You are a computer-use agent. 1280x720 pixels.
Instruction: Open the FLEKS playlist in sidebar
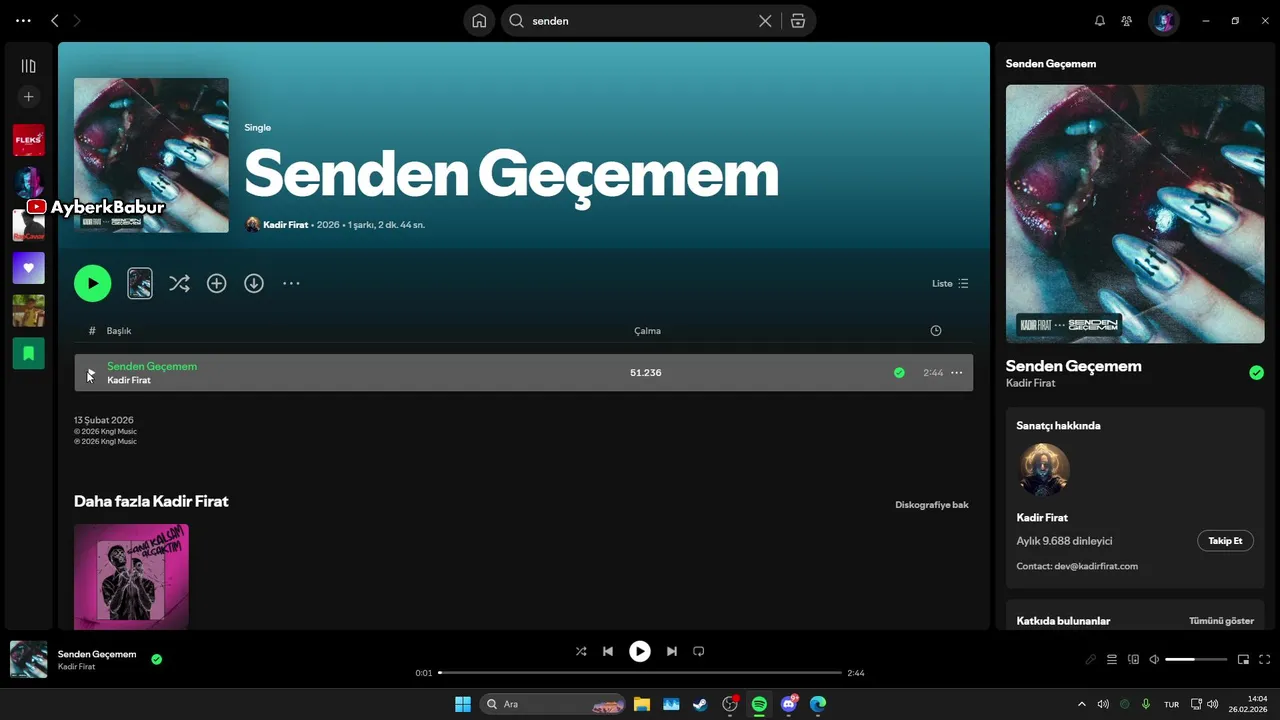pyautogui.click(x=28, y=140)
